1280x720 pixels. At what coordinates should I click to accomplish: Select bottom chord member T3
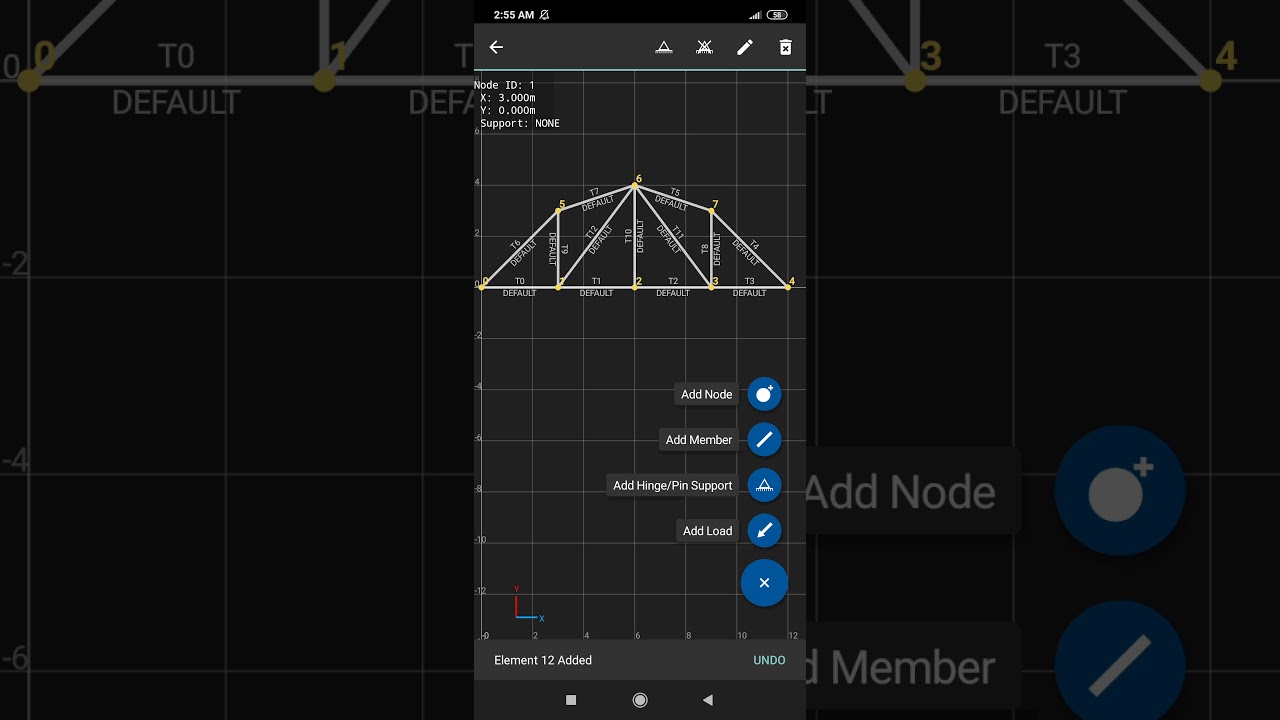pos(750,287)
